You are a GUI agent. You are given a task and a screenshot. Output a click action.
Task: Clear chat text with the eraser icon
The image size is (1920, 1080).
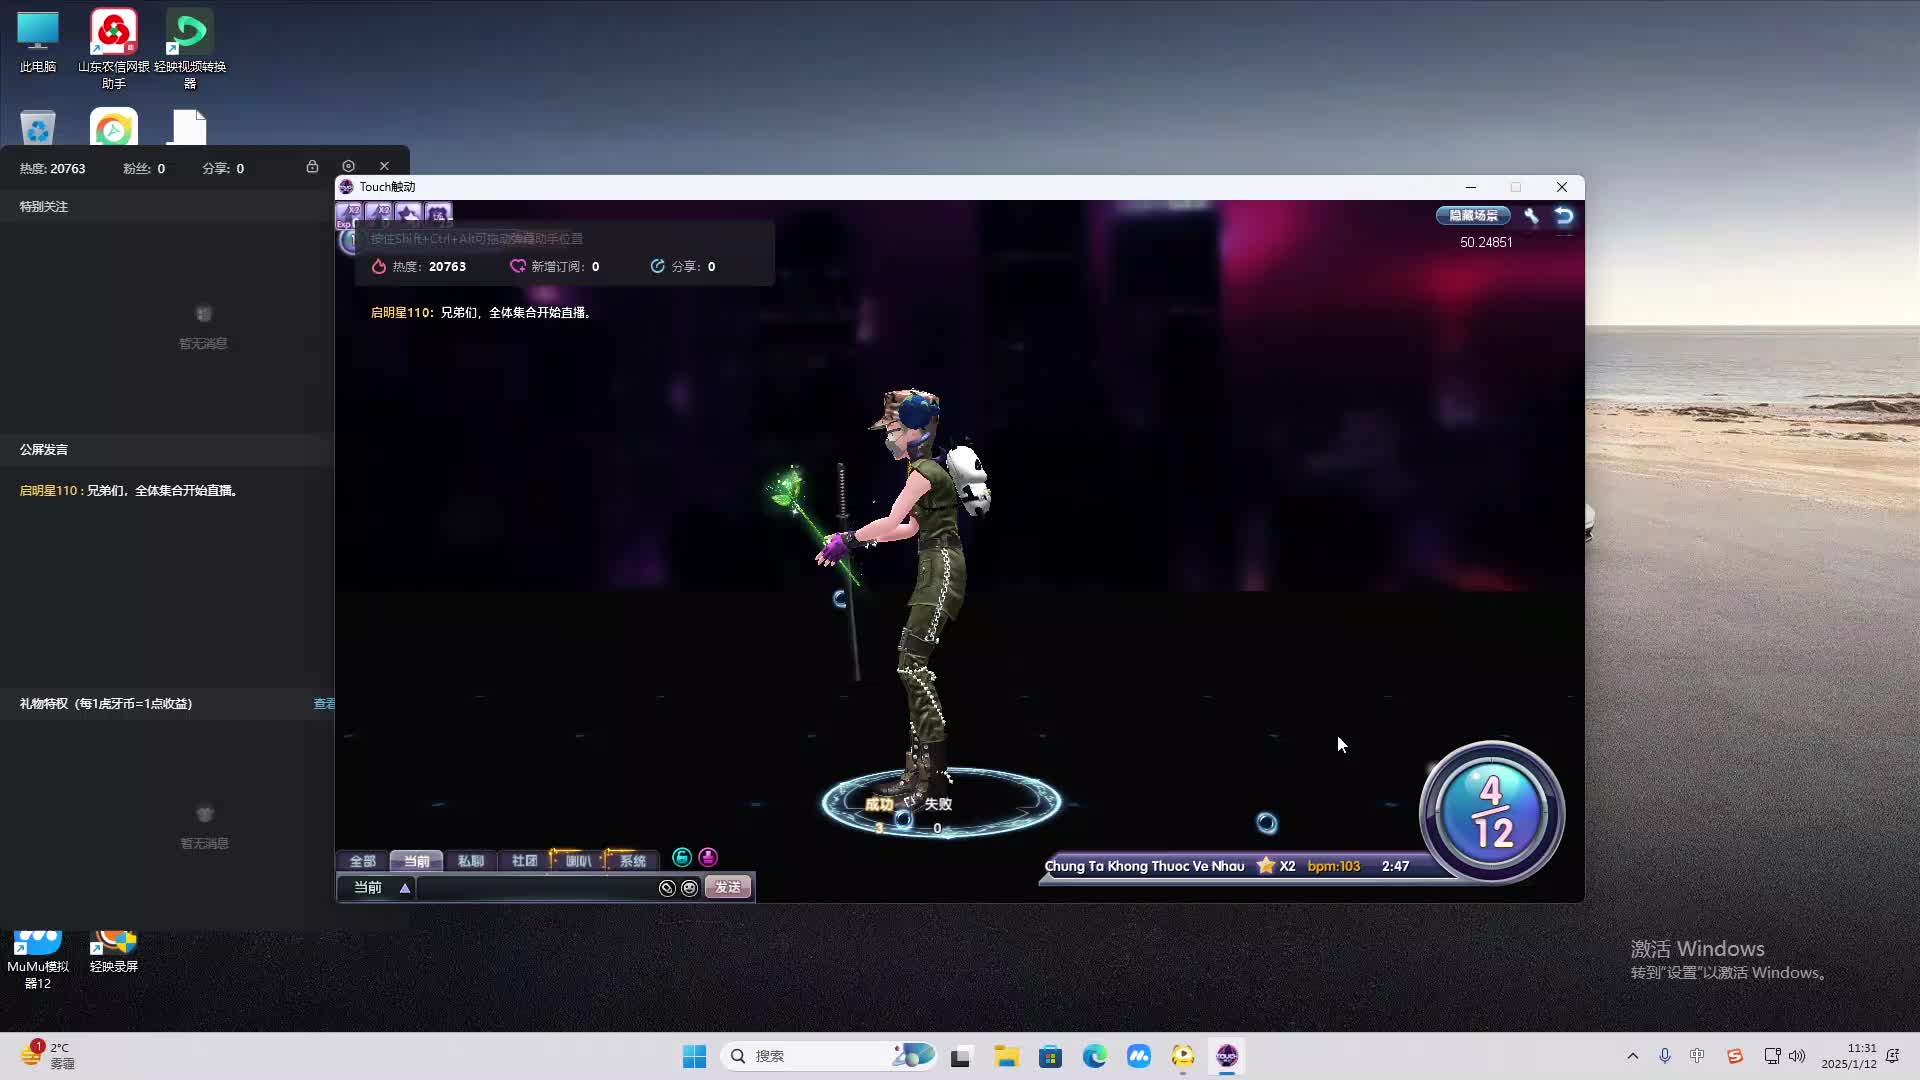[667, 888]
